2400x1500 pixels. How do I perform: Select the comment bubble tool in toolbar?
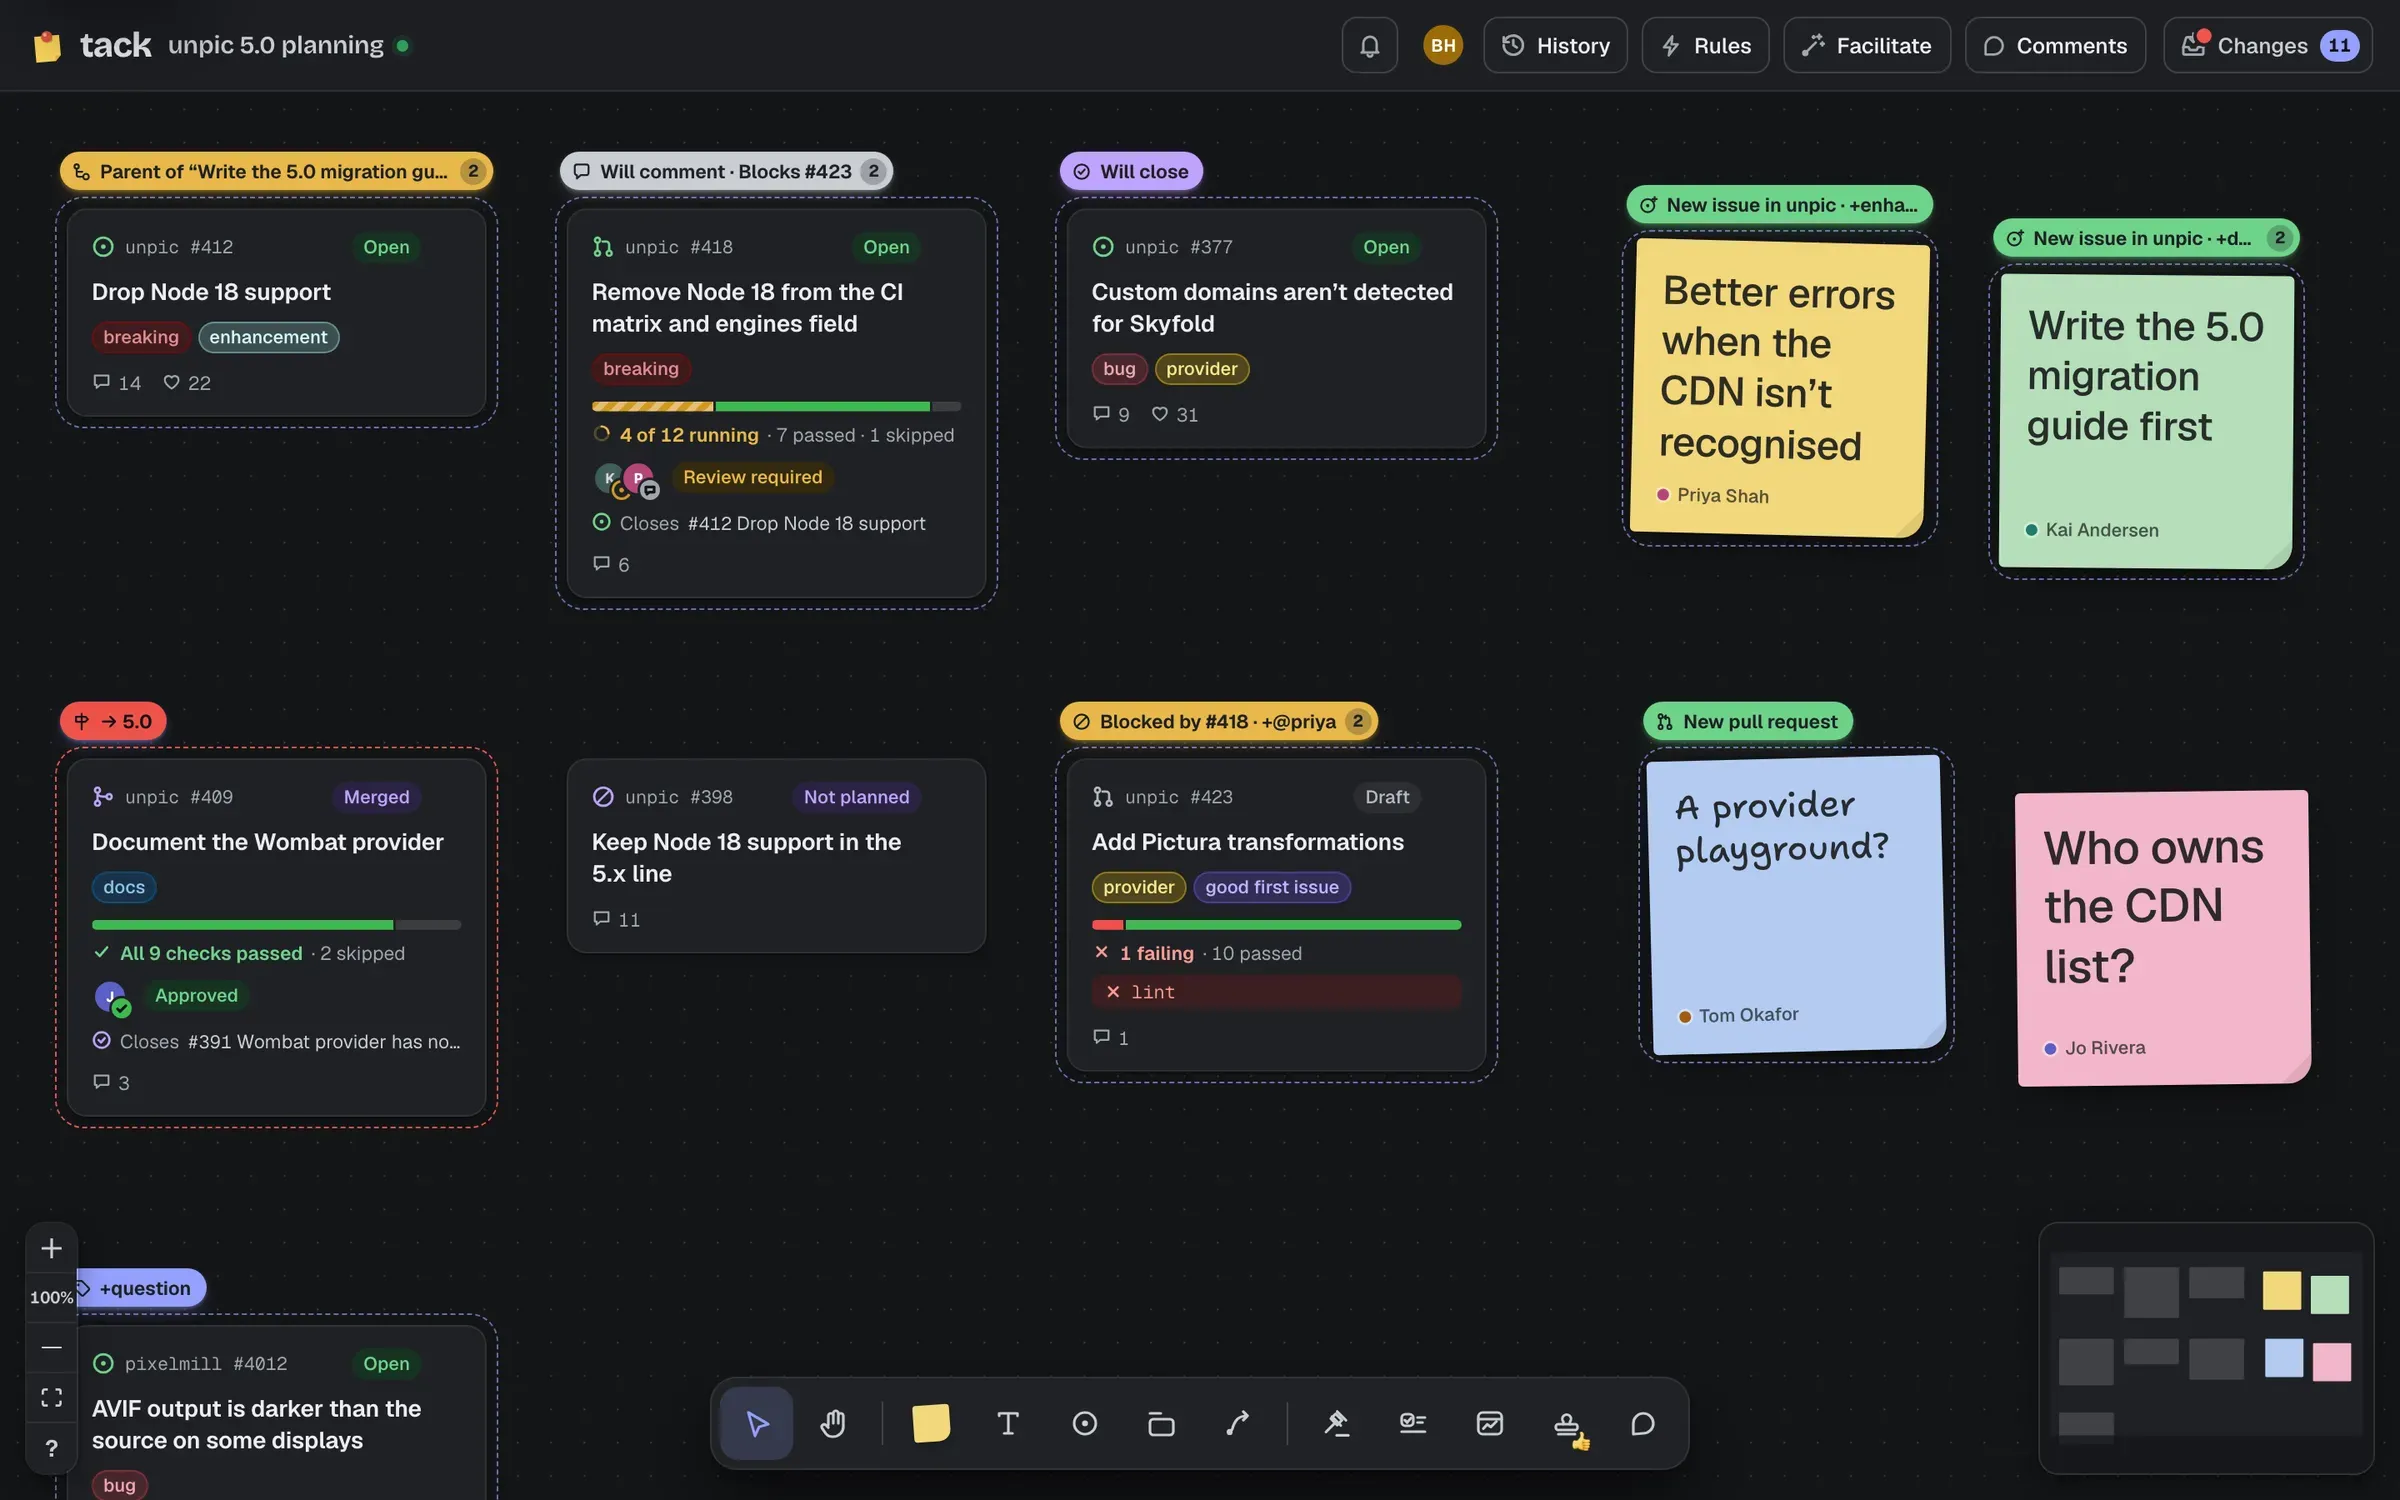tap(1643, 1423)
